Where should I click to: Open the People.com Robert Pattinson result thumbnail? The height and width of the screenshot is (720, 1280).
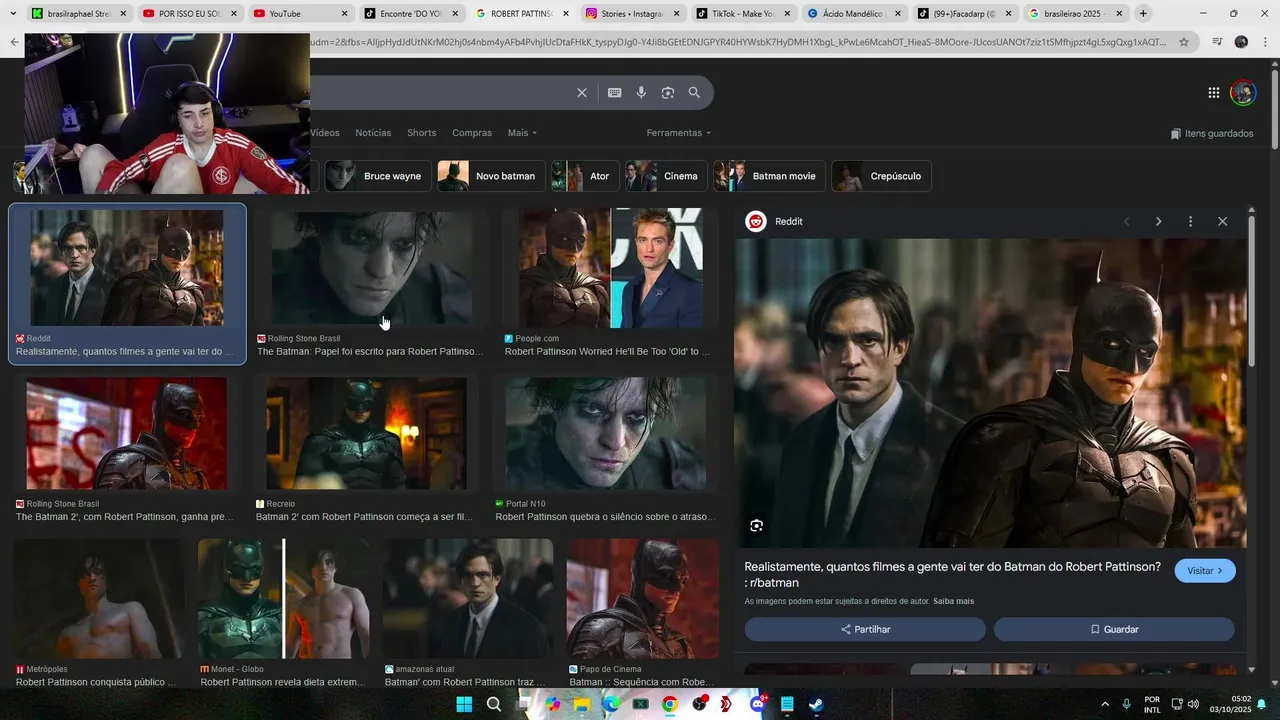click(x=611, y=268)
